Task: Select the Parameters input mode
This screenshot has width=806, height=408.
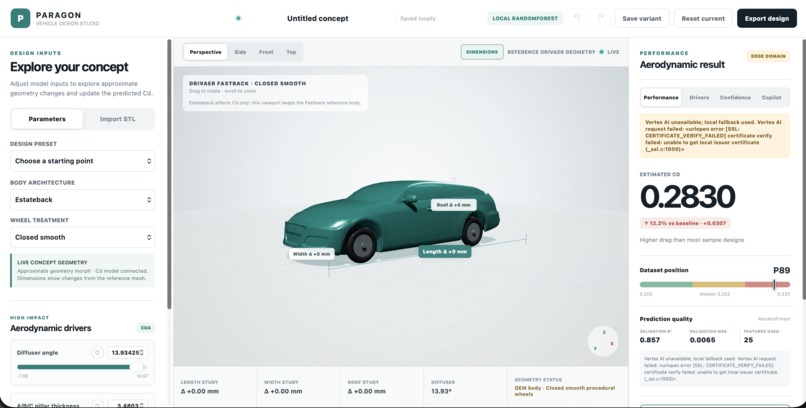Action: [47, 119]
